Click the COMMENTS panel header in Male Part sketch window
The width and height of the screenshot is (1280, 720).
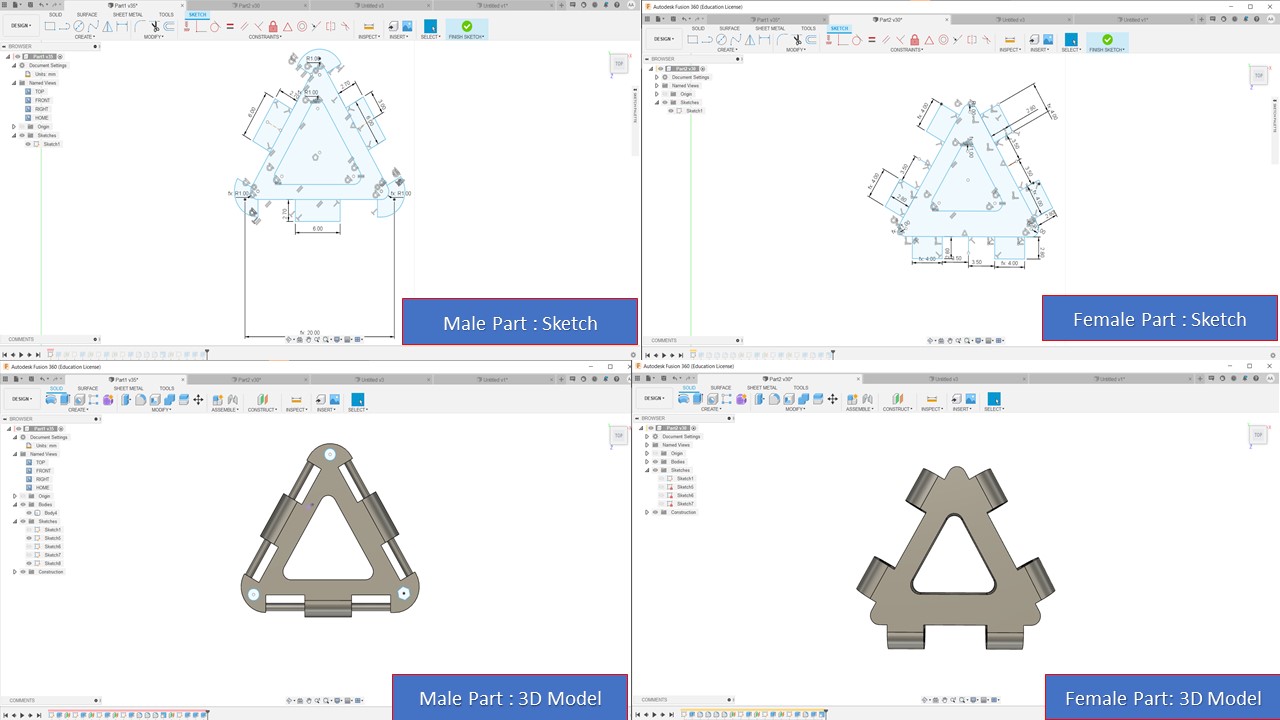[x=50, y=339]
